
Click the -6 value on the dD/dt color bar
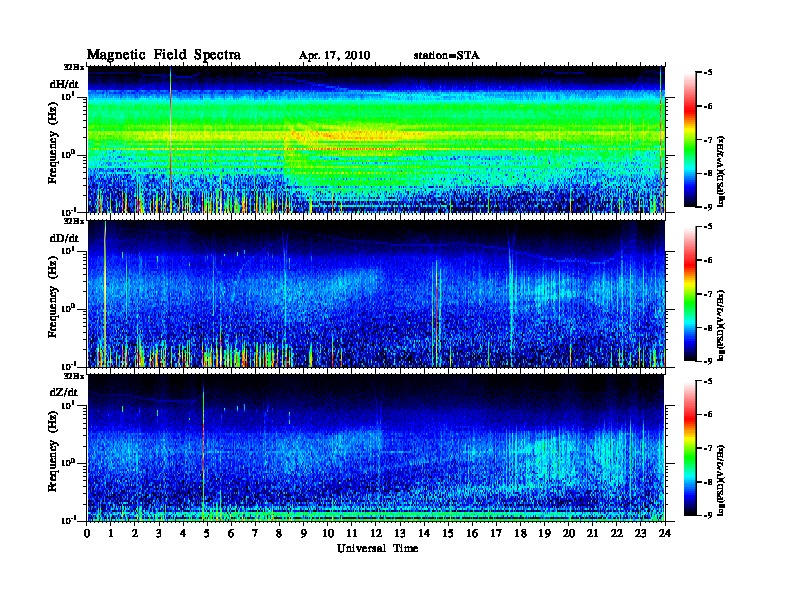point(708,260)
